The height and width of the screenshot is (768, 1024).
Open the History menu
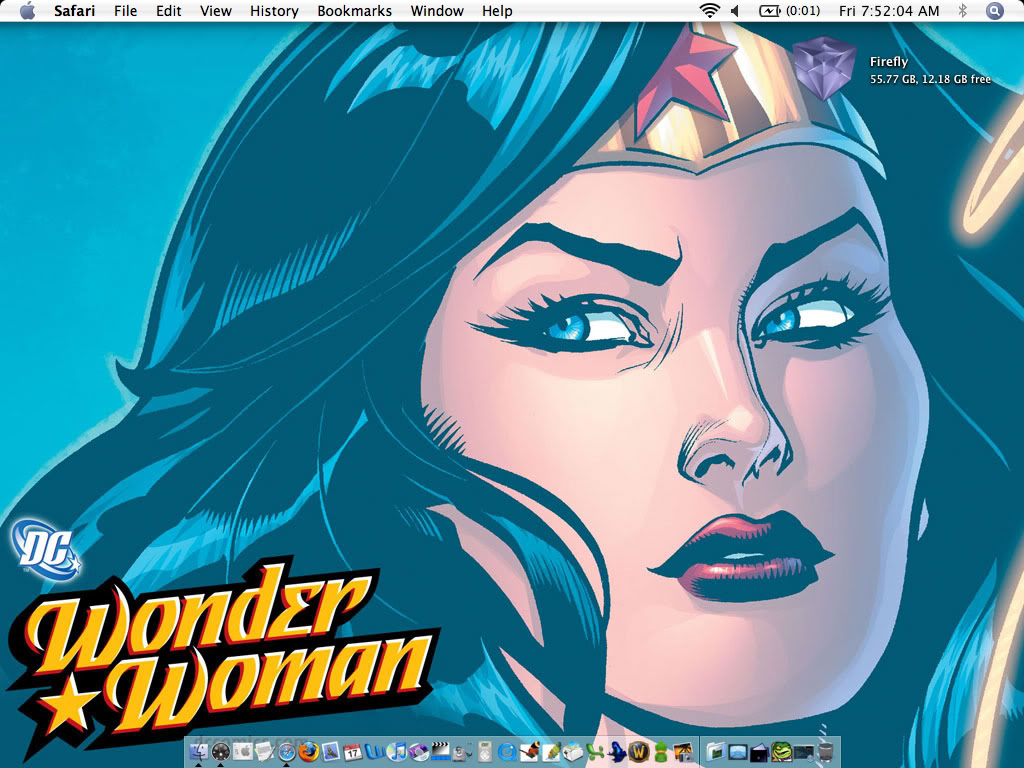274,11
